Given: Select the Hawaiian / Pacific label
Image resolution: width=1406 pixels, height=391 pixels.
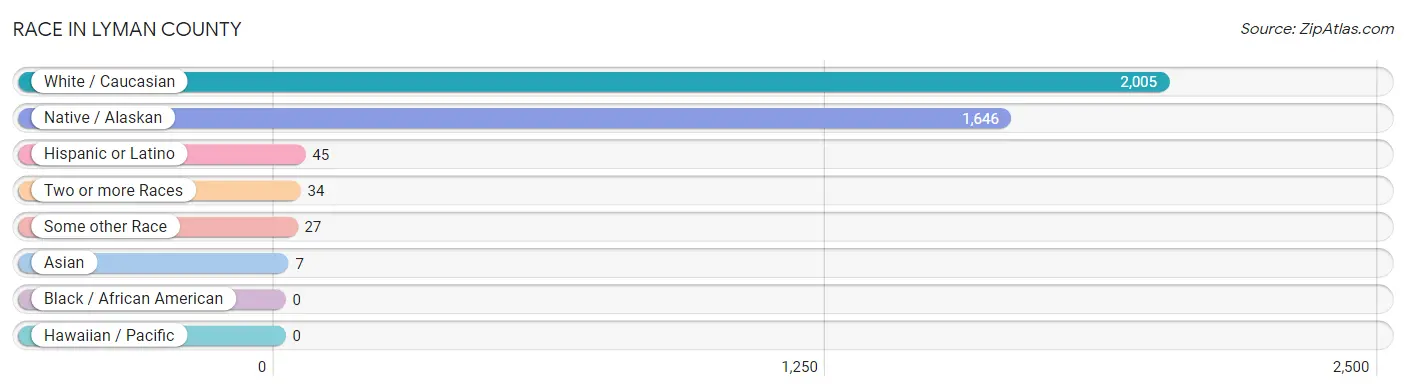Looking at the screenshot, I should (109, 335).
